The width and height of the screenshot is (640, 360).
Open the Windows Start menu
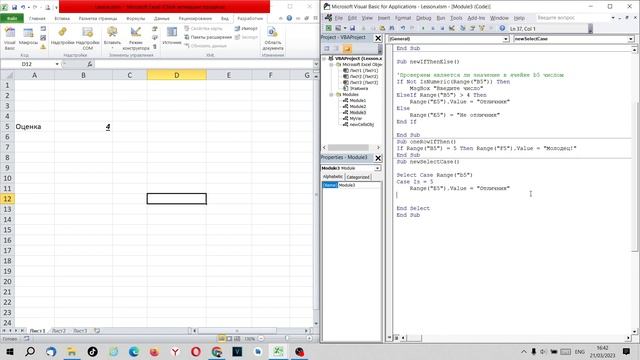coord(9,351)
